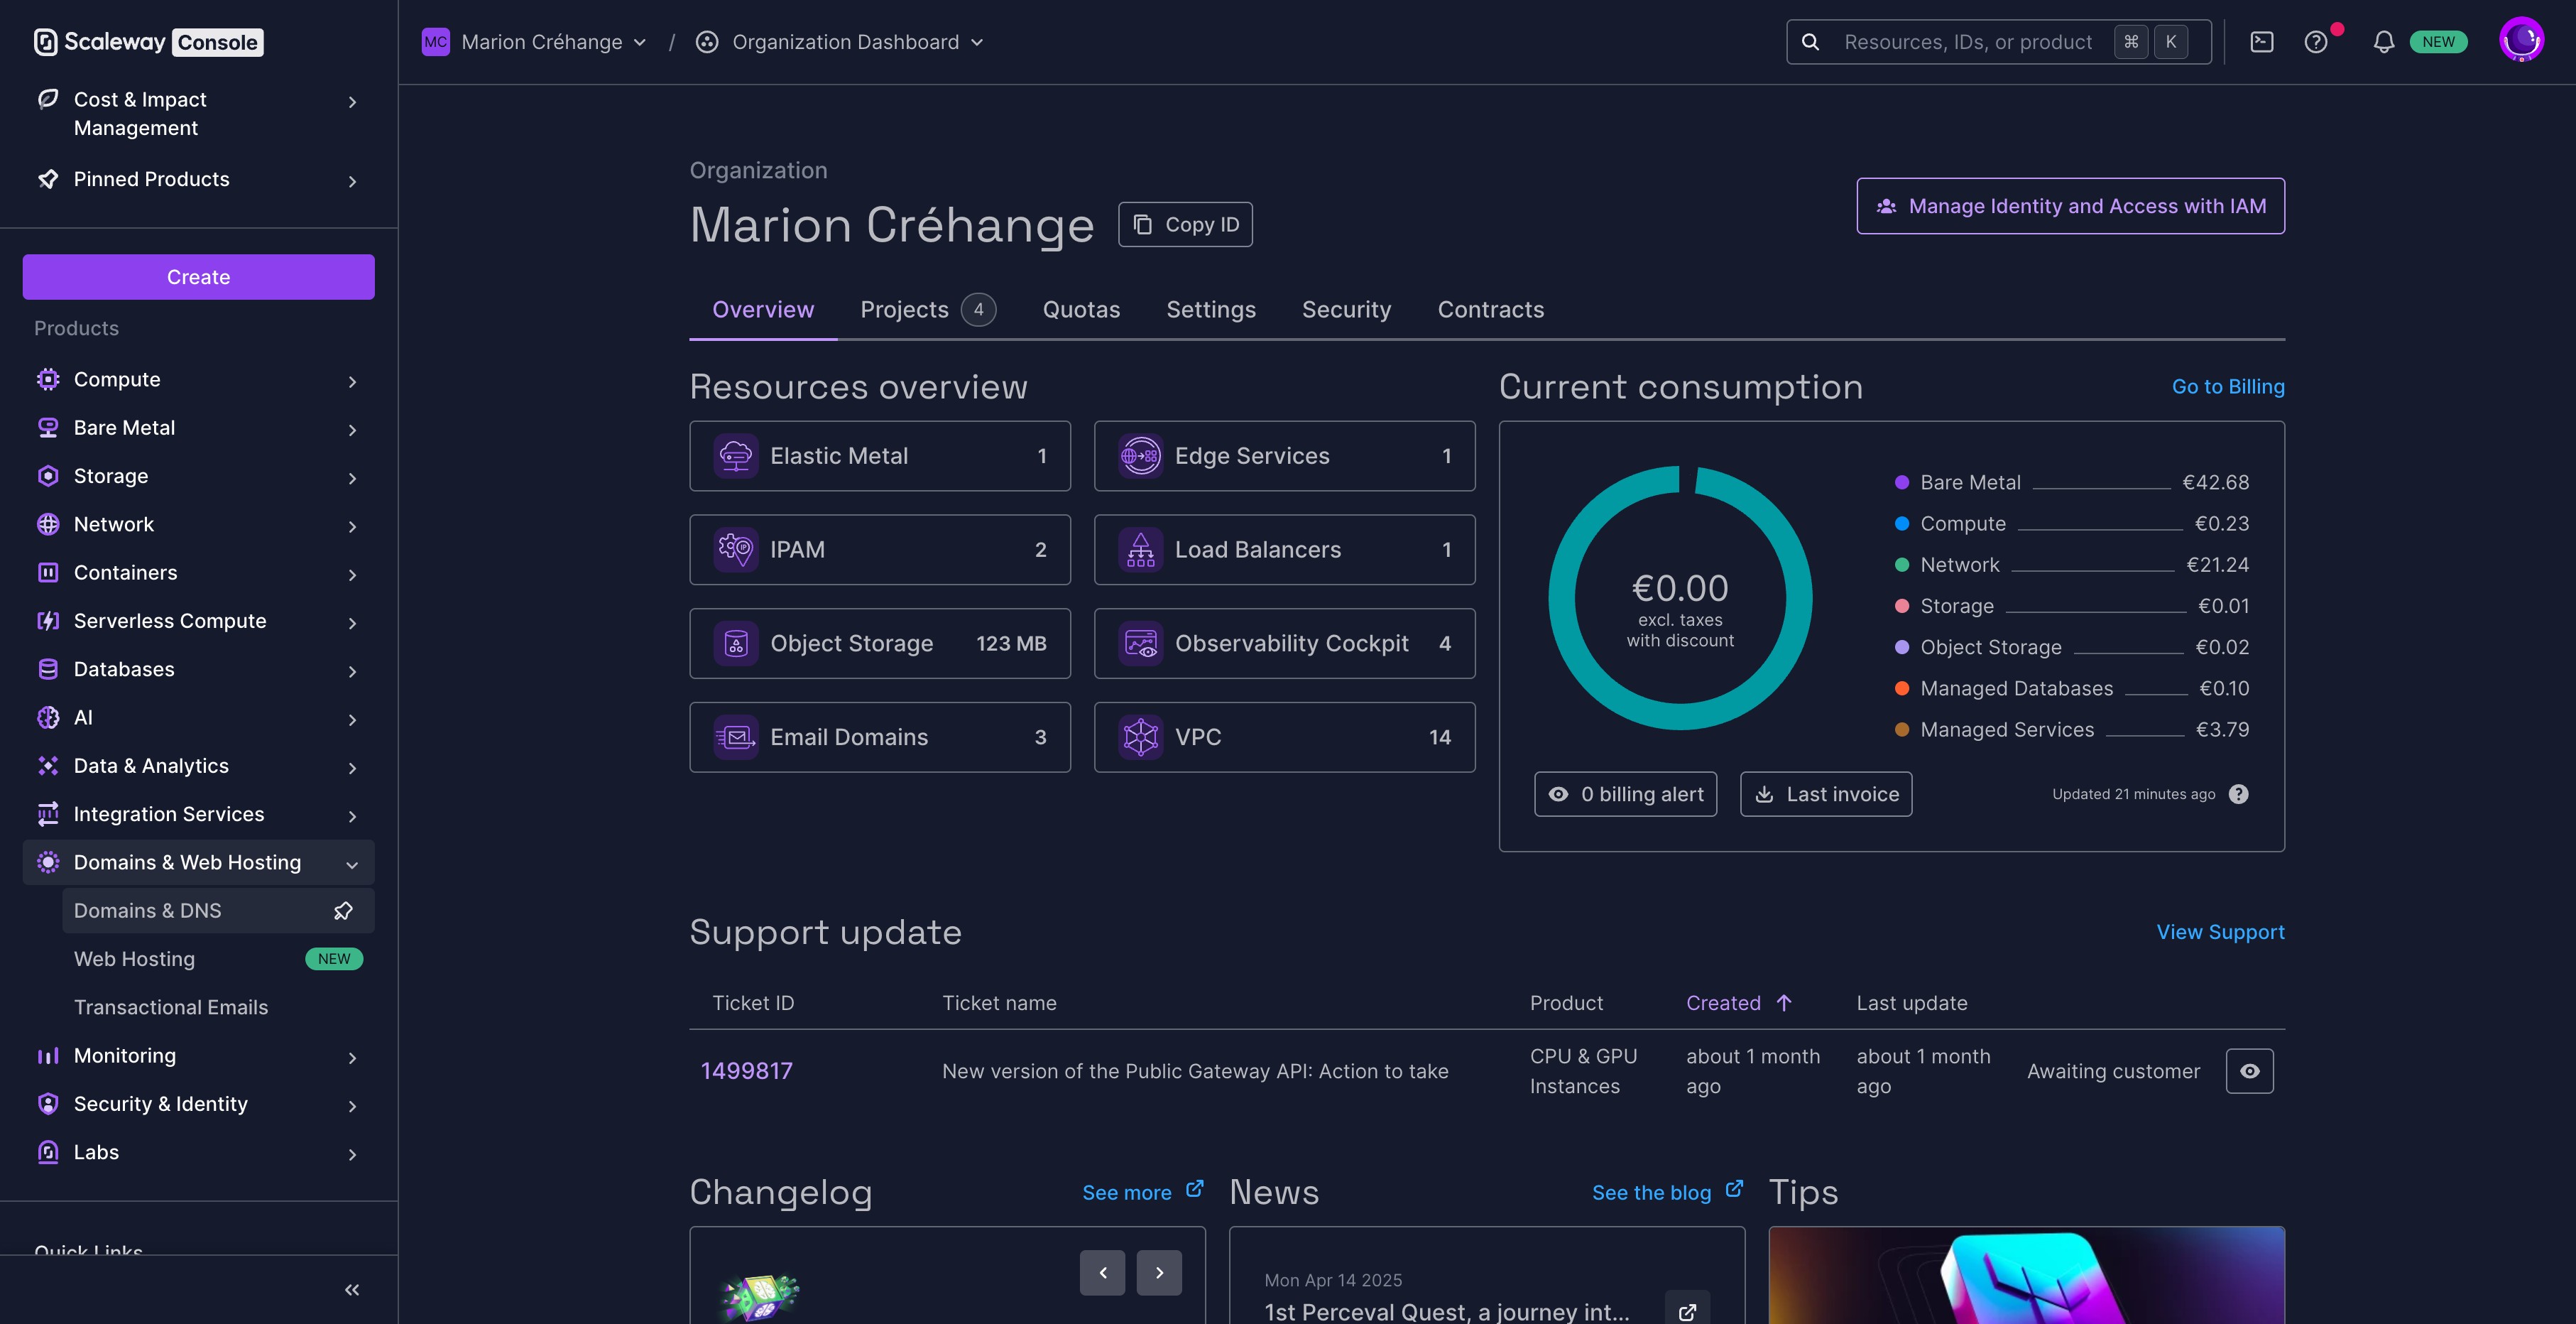
Task: Sort tickets by Created column
Action: 1738,1003
